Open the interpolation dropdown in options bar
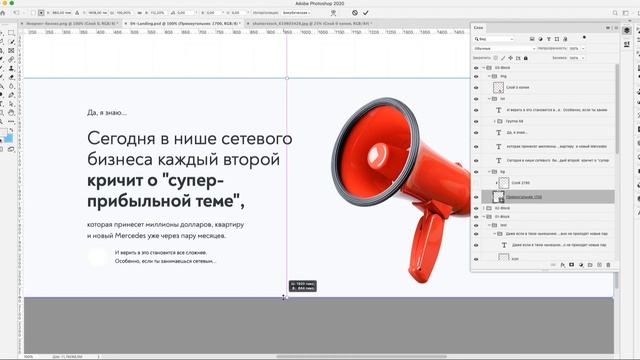This screenshot has width=640, height=360. (298, 13)
